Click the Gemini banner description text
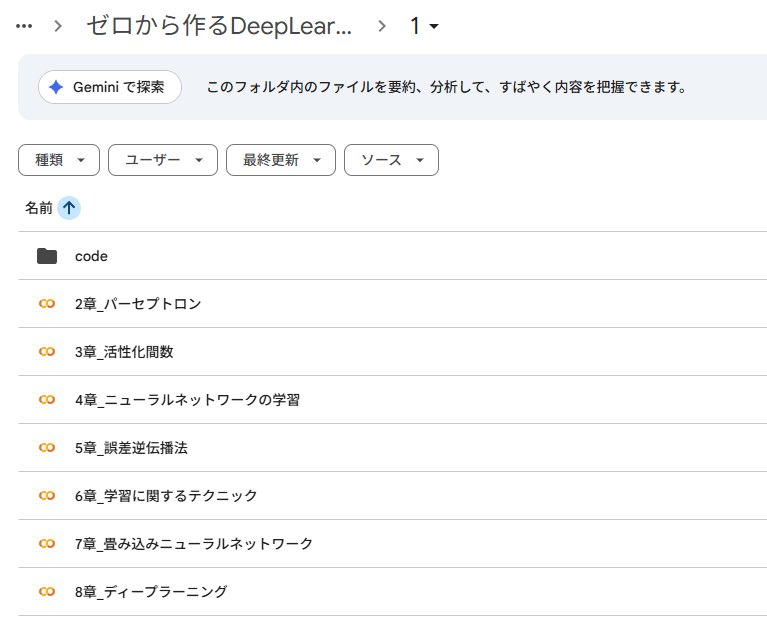Image resolution: width=767 pixels, height=626 pixels. [x=447, y=87]
